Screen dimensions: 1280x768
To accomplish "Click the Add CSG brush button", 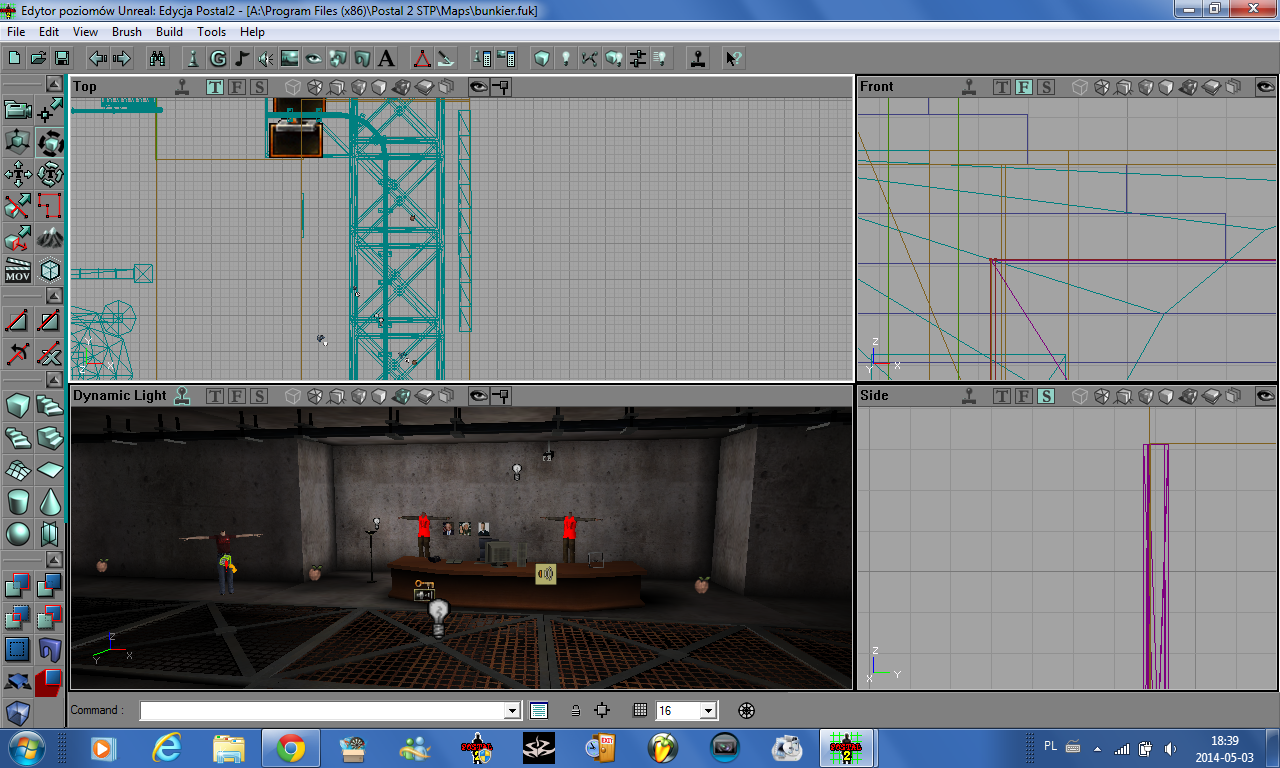I will tap(18, 586).
